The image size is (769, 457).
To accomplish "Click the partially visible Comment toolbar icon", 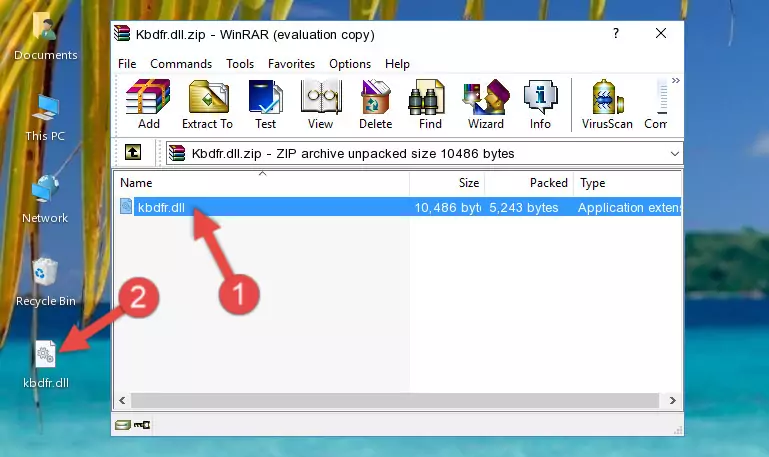I will [x=656, y=104].
